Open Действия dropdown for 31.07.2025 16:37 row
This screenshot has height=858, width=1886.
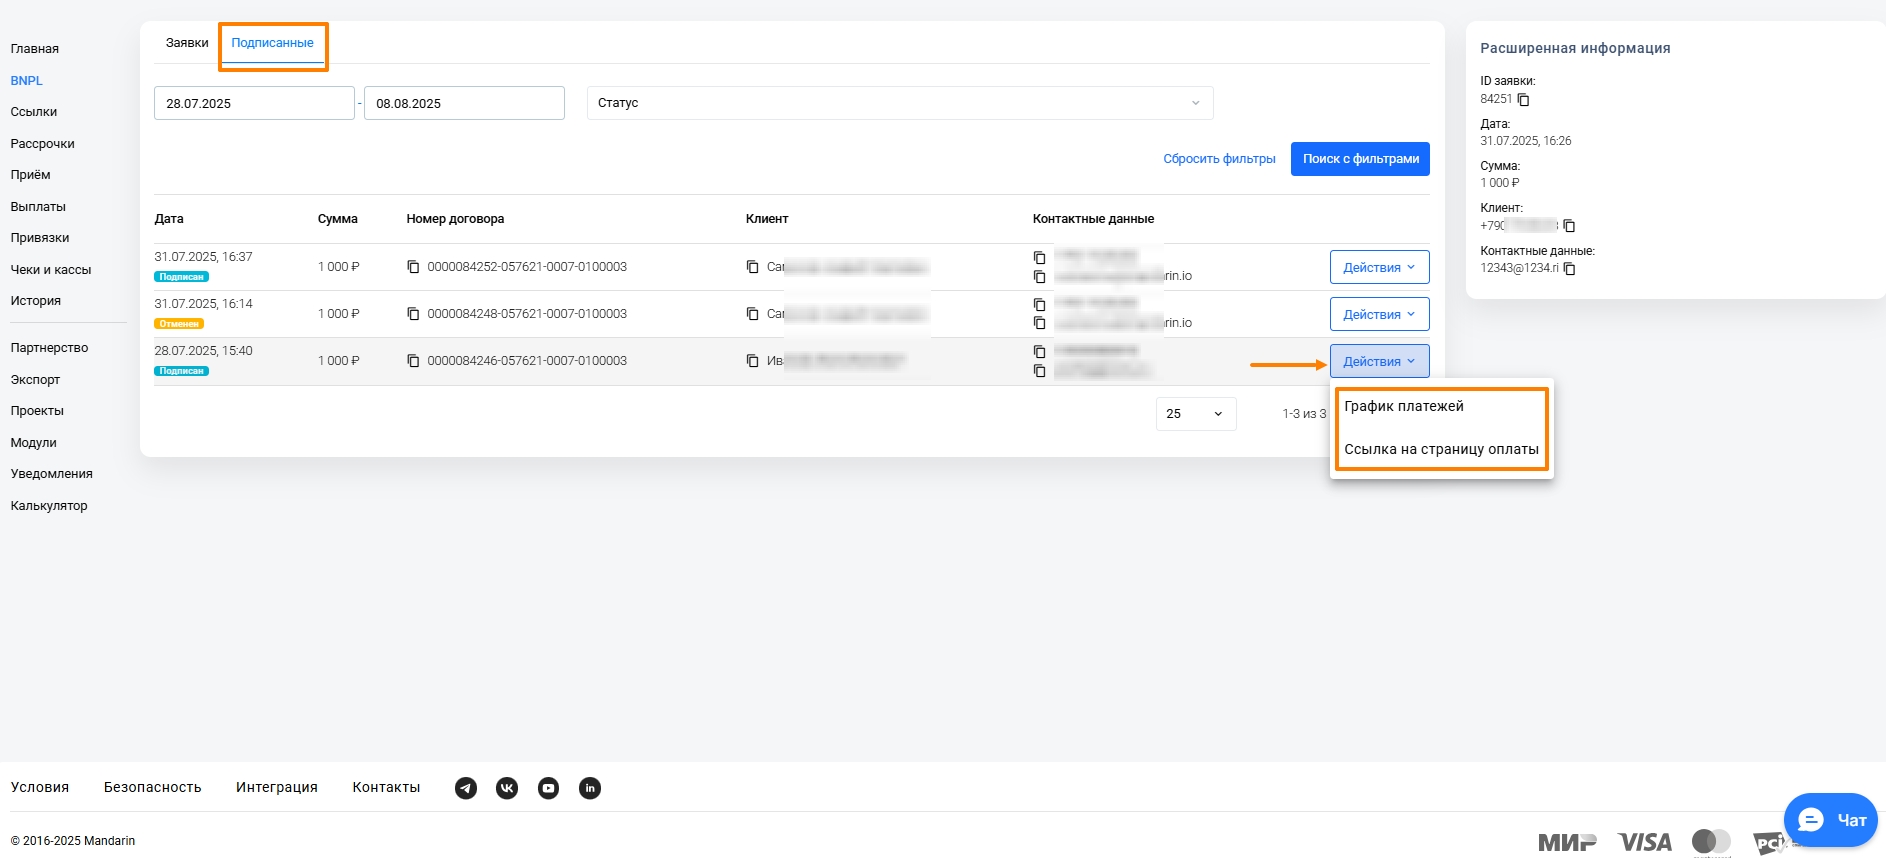click(1379, 267)
